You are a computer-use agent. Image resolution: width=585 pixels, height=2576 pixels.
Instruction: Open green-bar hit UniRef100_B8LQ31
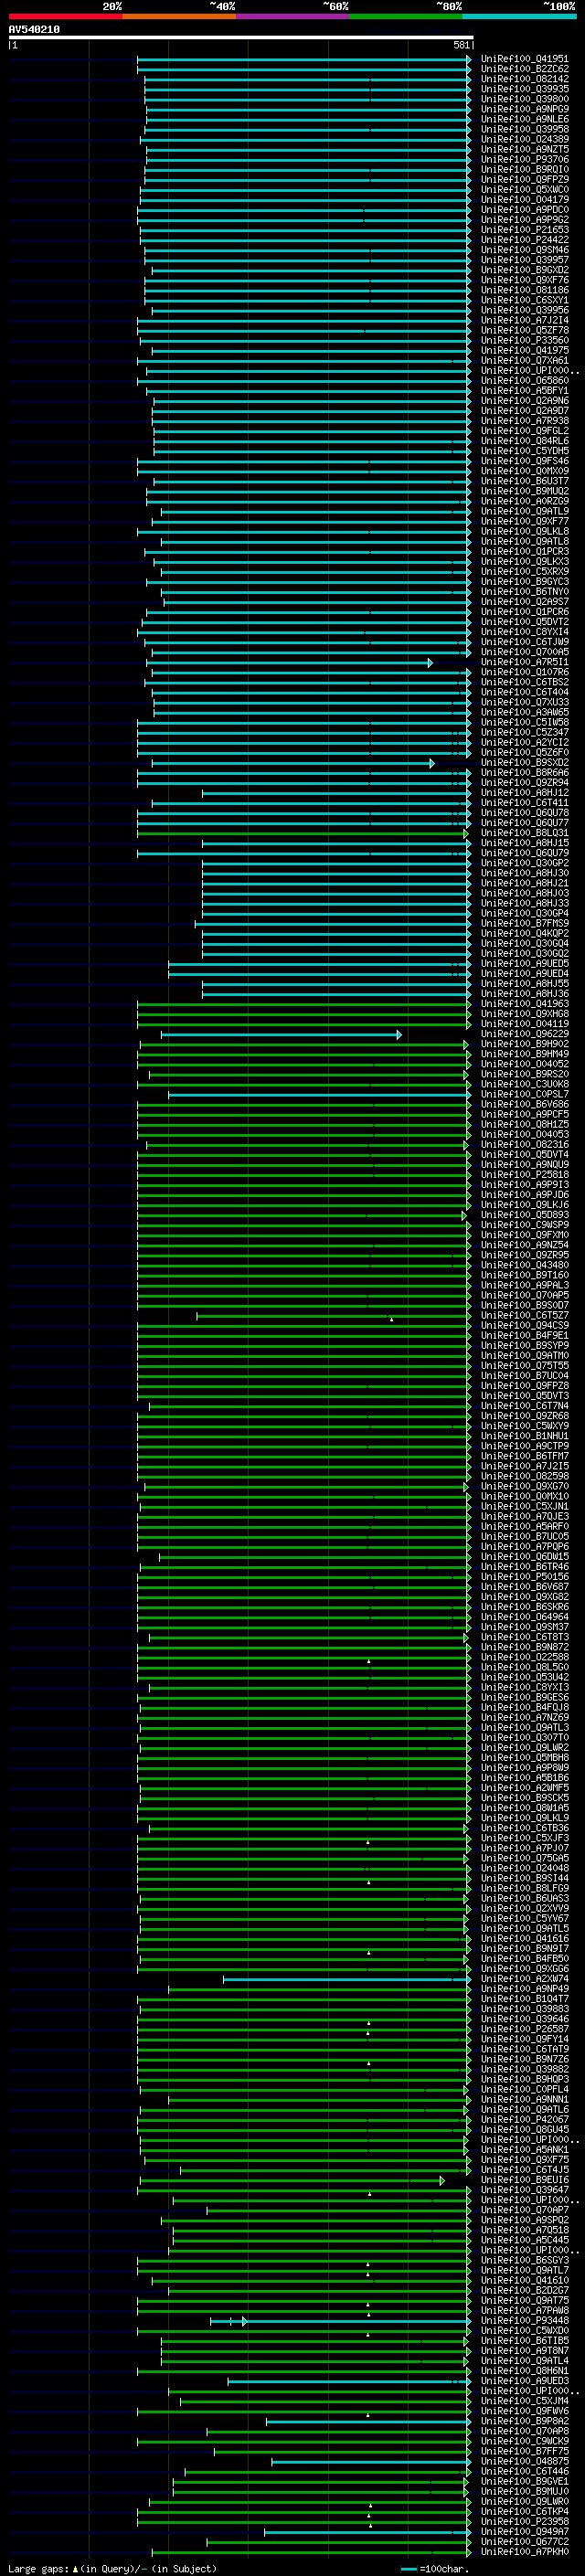(524, 833)
